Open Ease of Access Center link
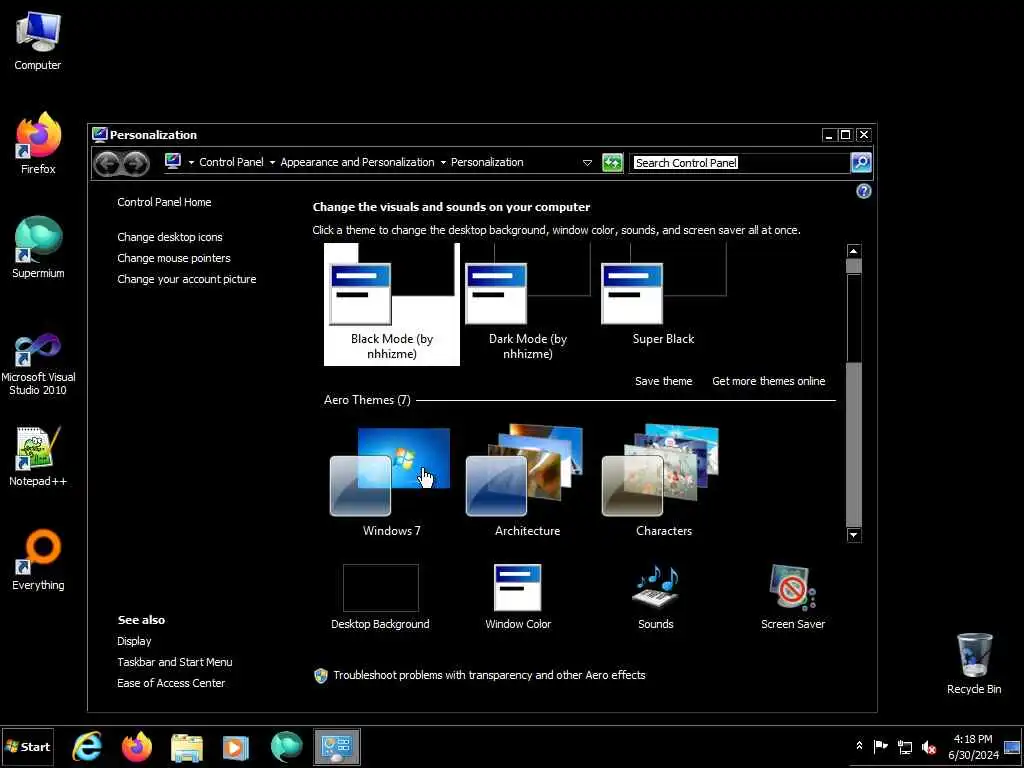The image size is (1024, 768). coord(171,683)
